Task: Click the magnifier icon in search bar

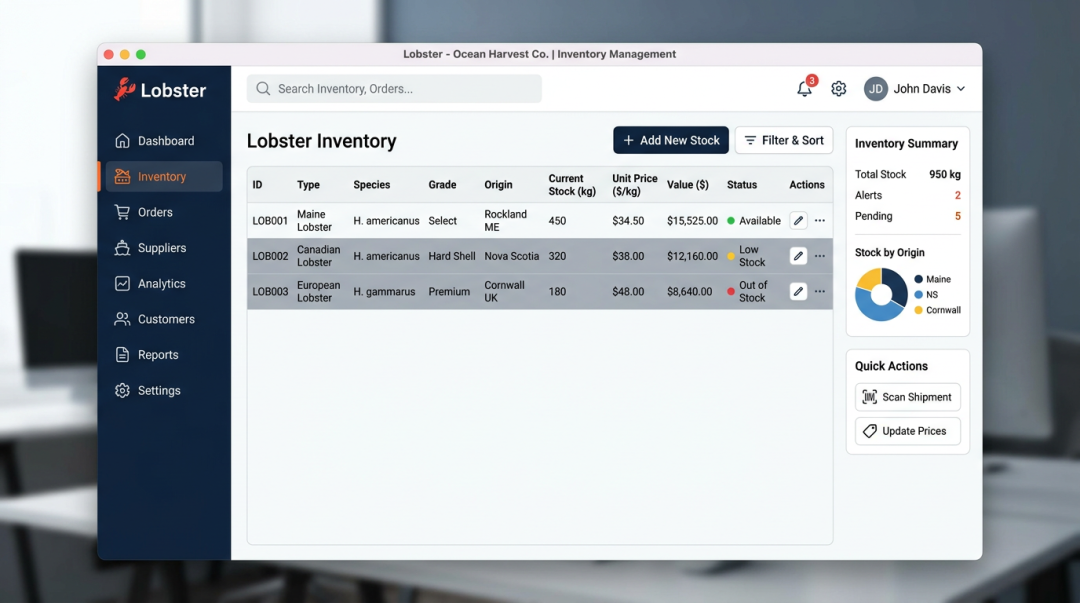Action: tap(263, 89)
